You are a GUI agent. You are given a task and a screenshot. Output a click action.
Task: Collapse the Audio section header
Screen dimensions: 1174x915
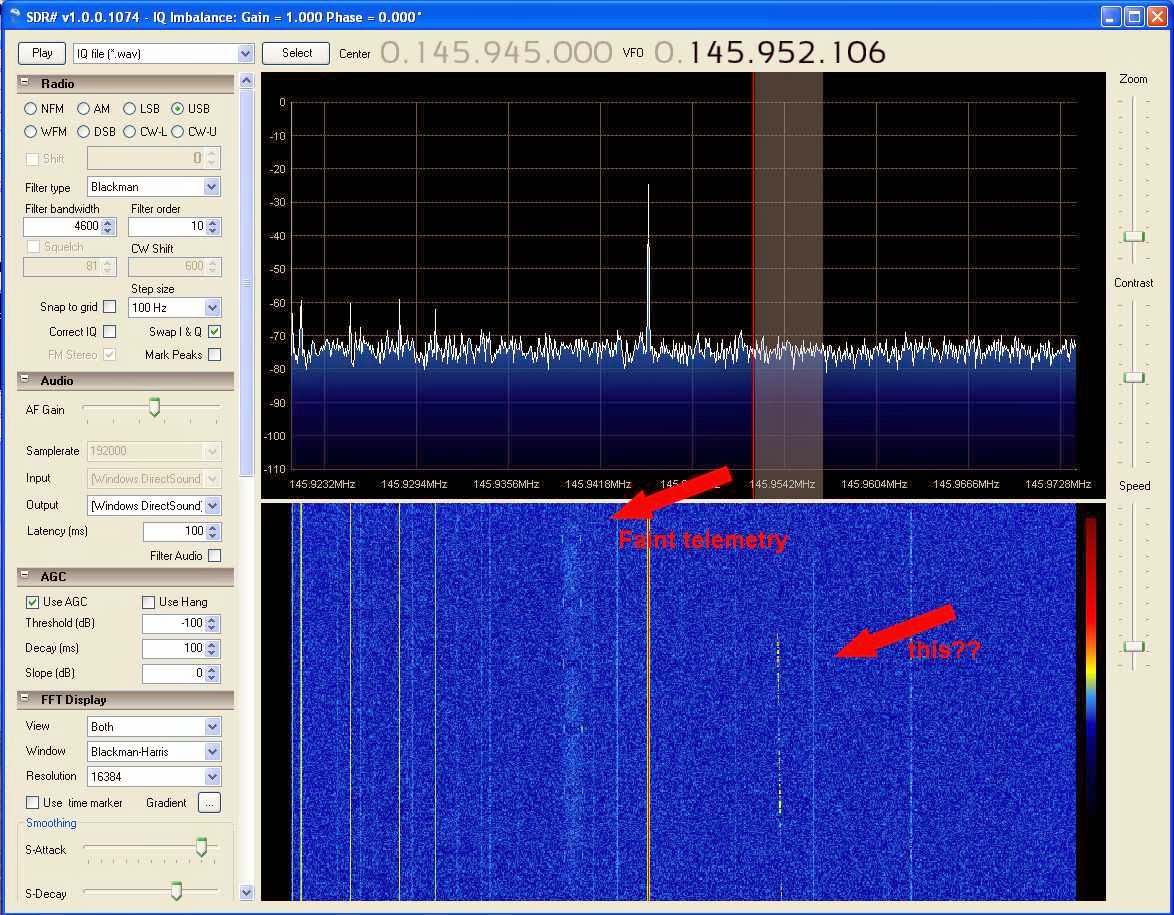click(26, 381)
